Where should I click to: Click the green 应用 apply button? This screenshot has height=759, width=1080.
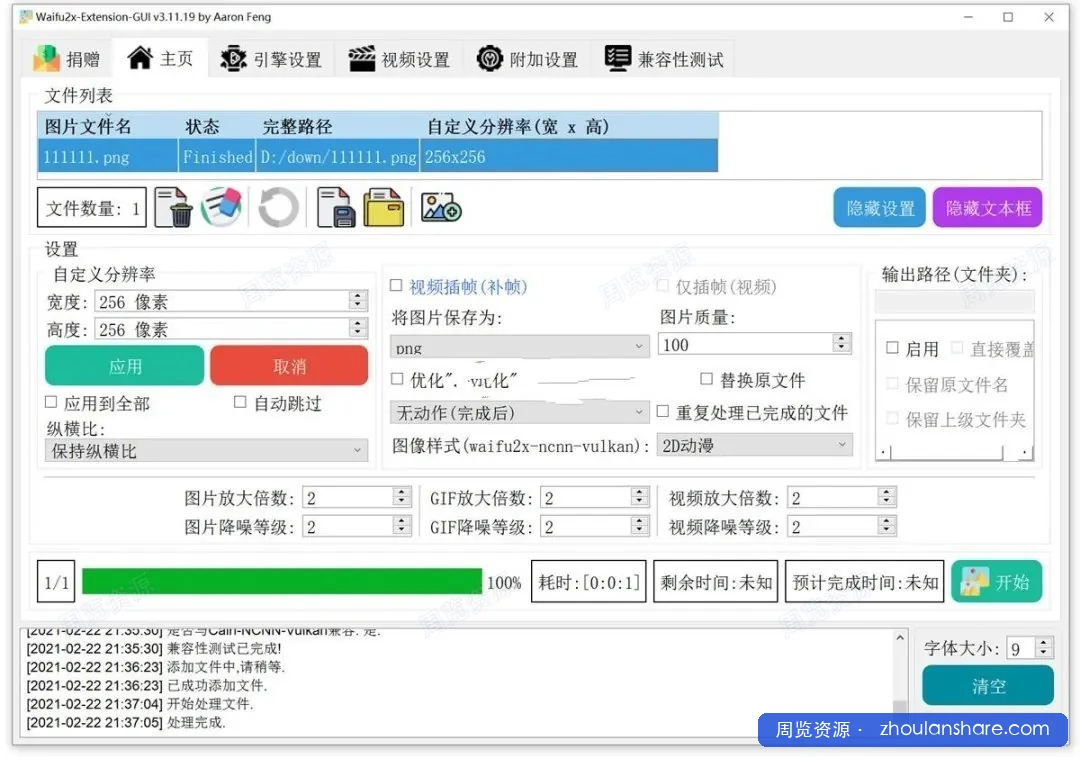(125, 366)
